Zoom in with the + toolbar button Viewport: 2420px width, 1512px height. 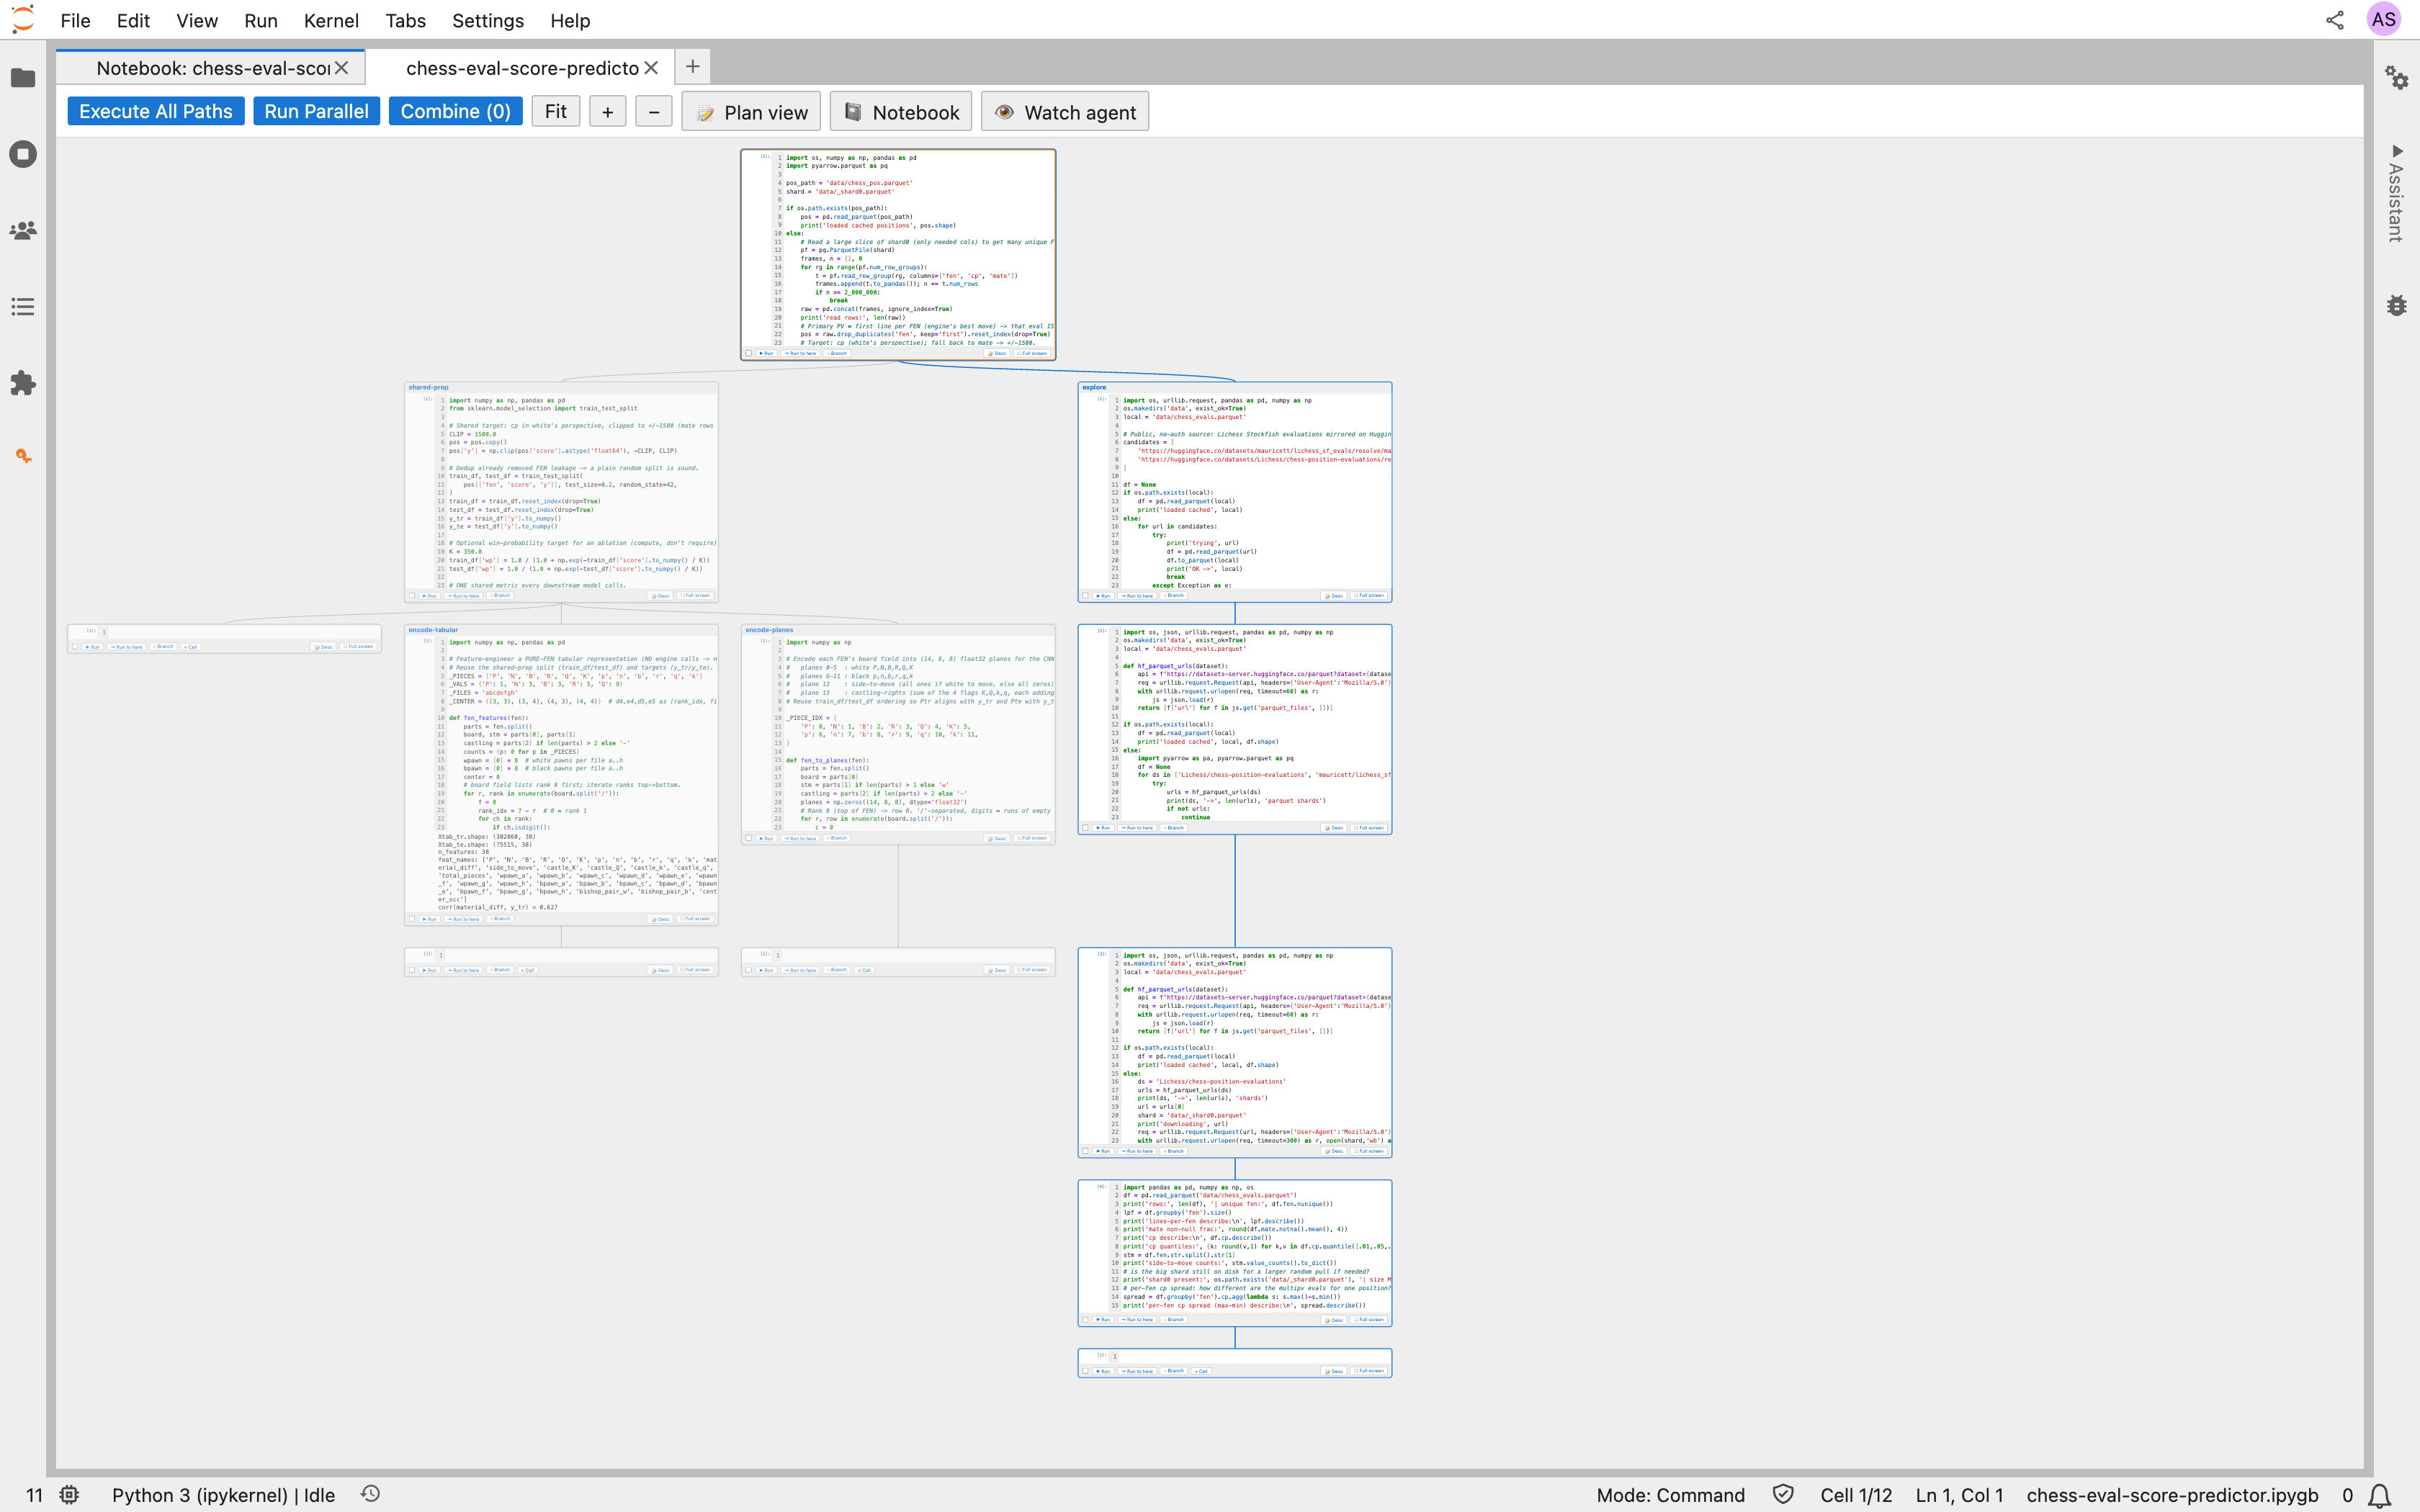pos(608,112)
